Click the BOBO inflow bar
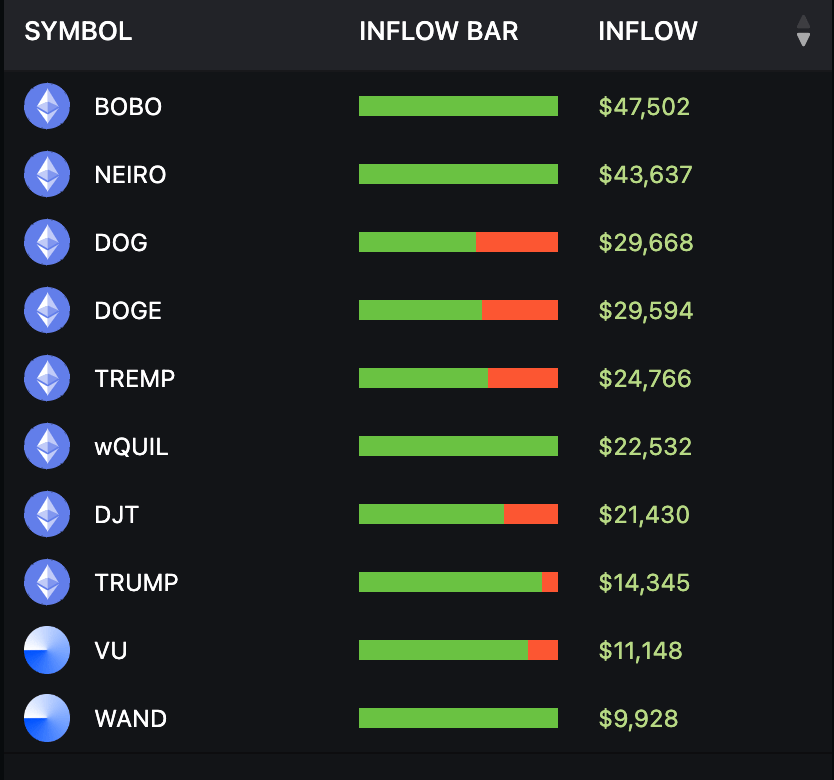 458,106
